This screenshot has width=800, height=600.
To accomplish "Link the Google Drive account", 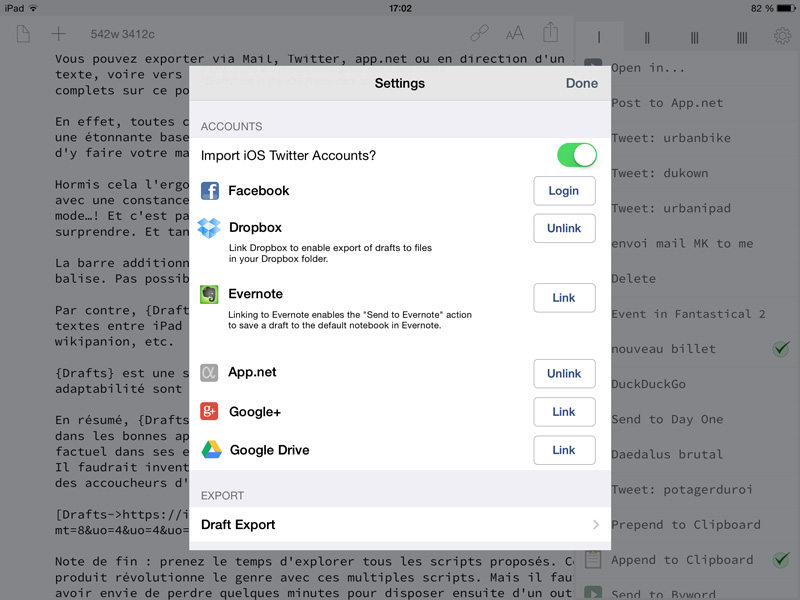I will 564,450.
